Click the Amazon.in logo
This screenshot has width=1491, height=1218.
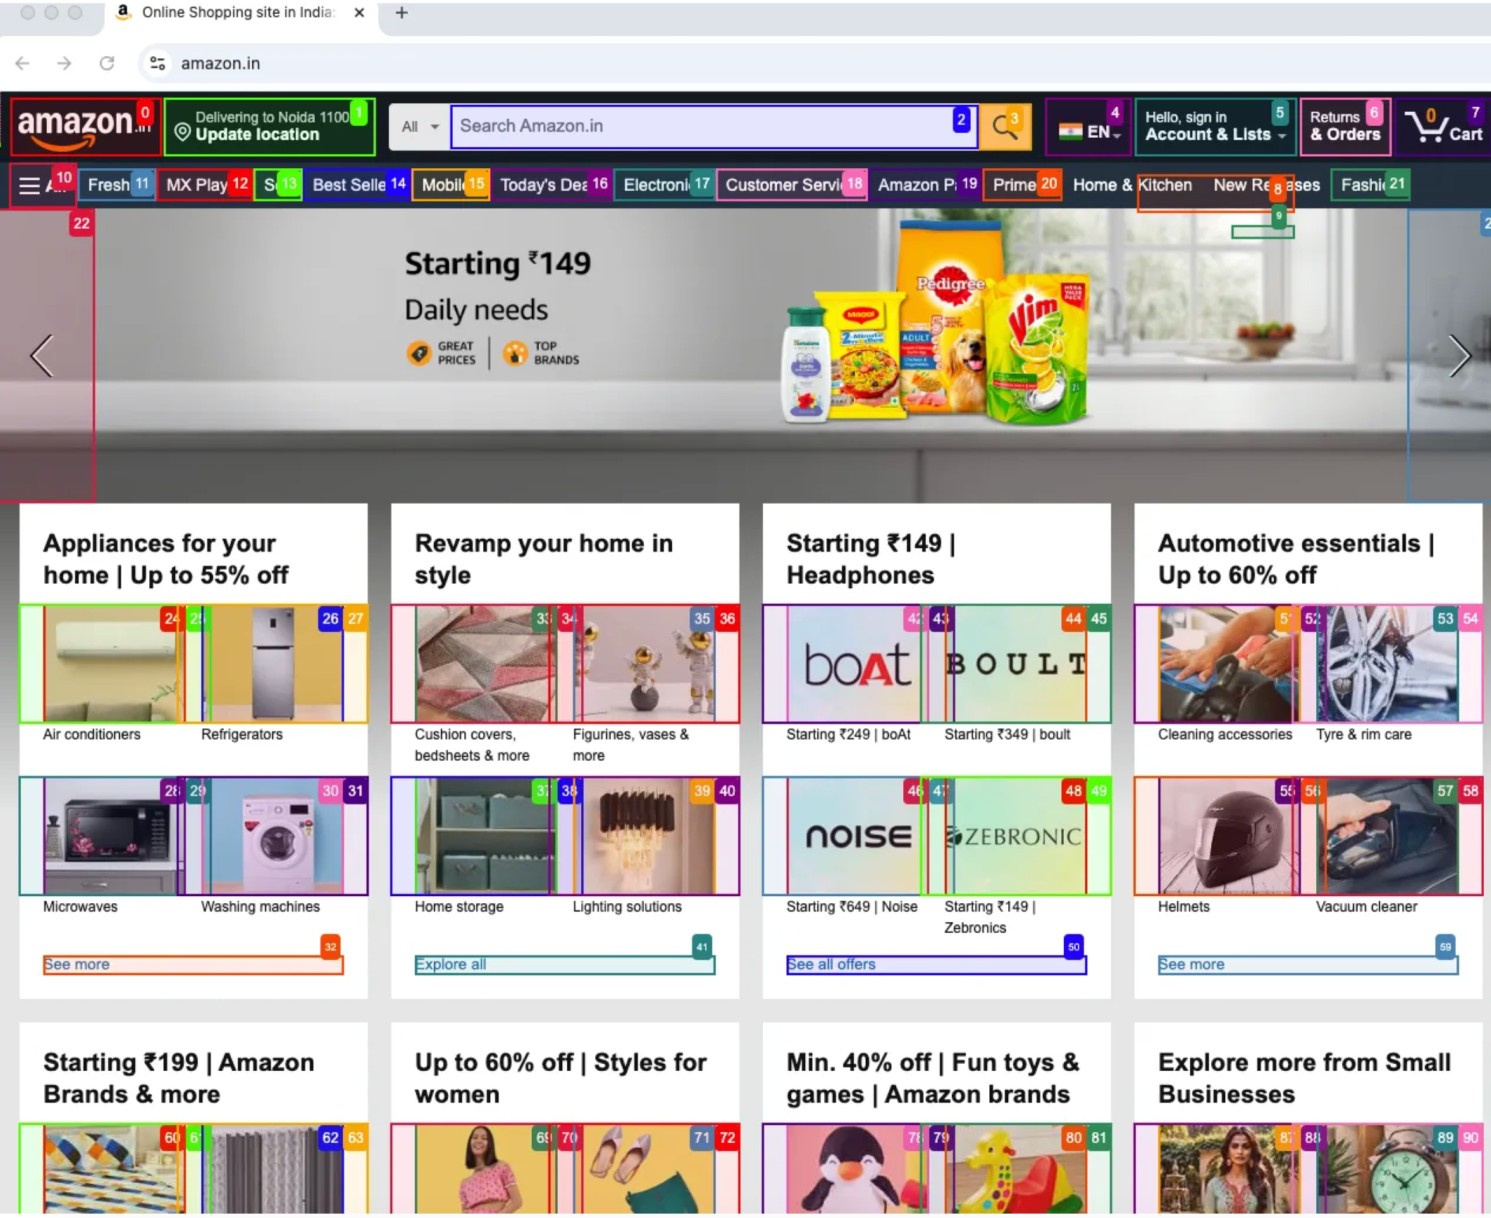83,126
